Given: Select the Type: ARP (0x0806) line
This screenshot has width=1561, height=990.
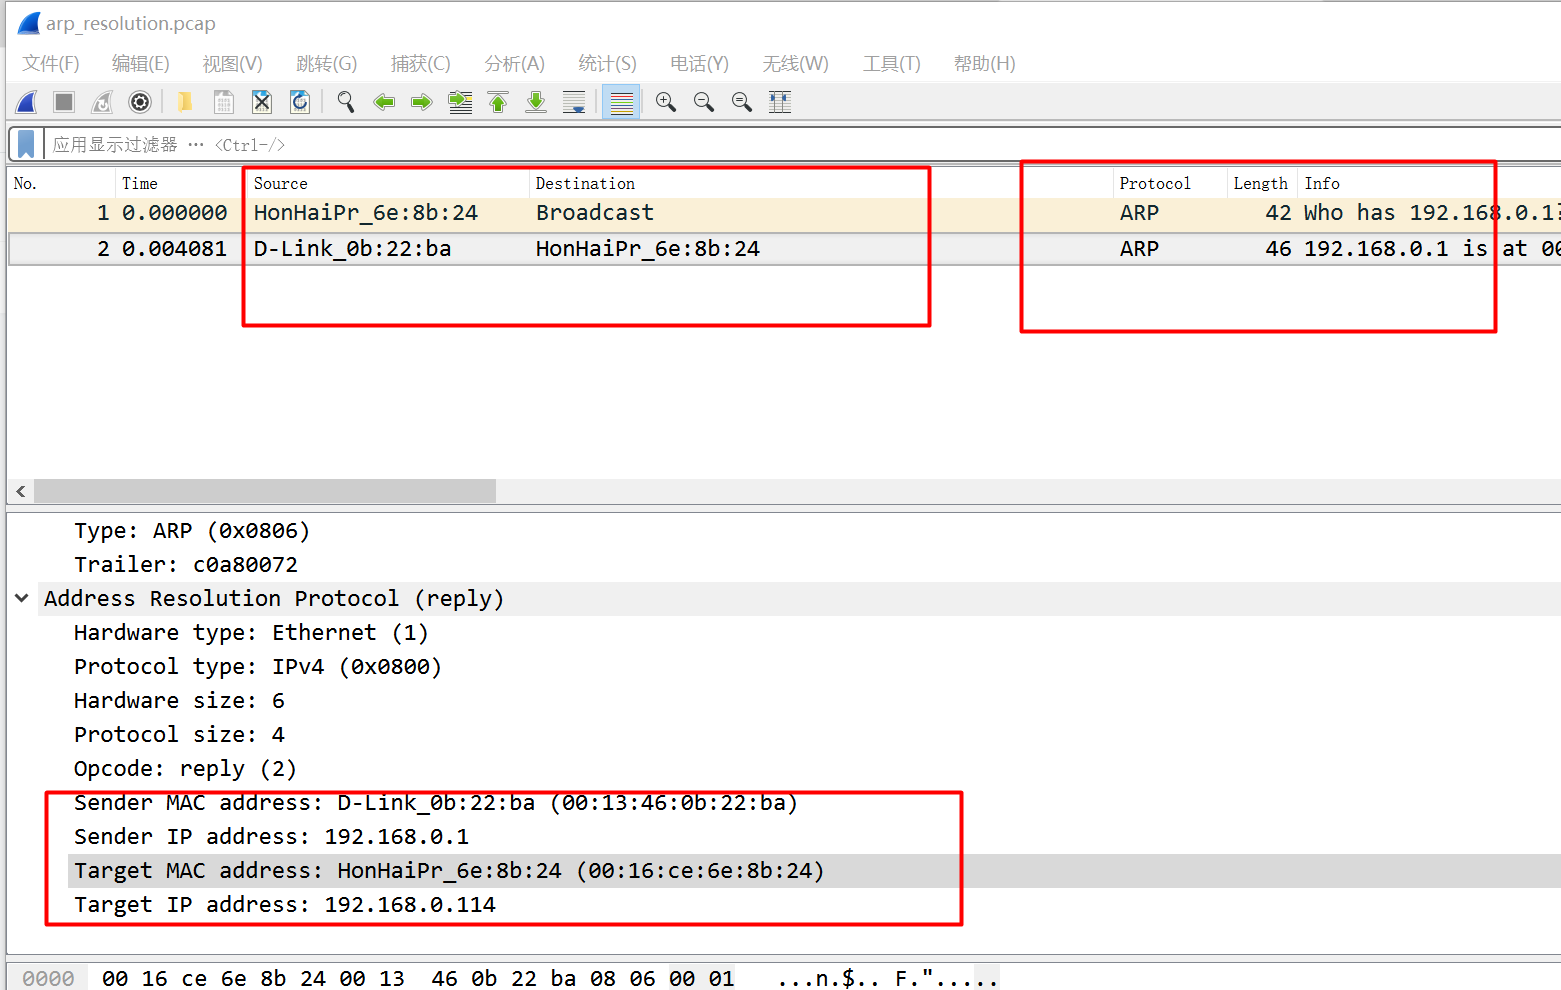Looking at the screenshot, I should click(192, 531).
